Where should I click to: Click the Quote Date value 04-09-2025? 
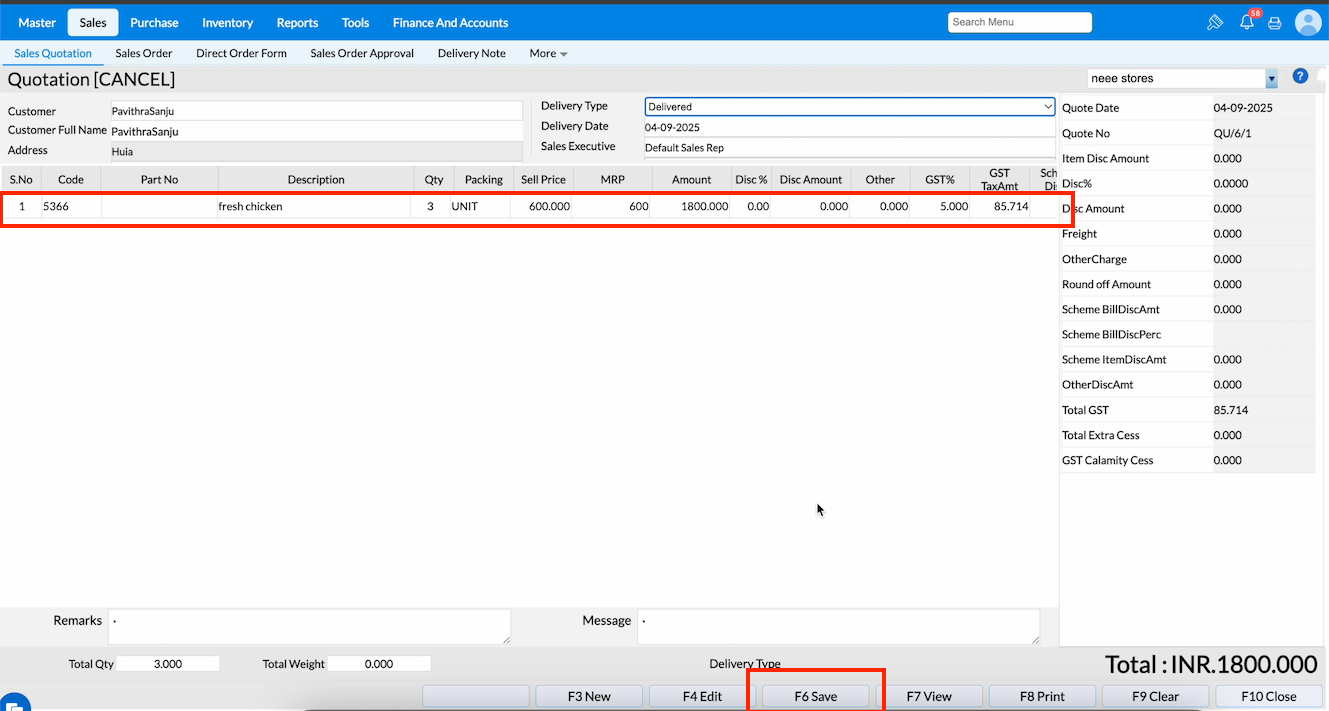pos(1243,108)
